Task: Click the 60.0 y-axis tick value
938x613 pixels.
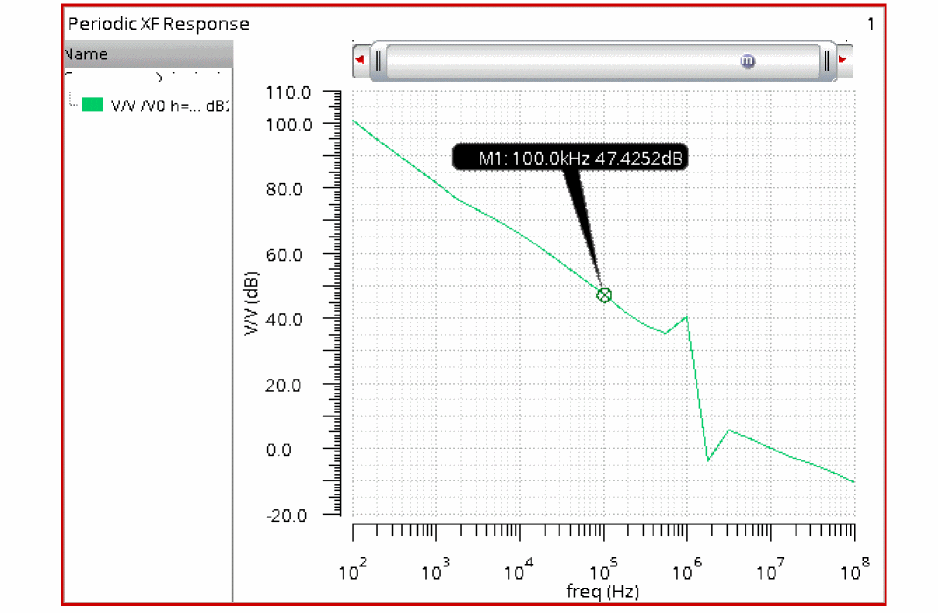Action: pos(285,255)
